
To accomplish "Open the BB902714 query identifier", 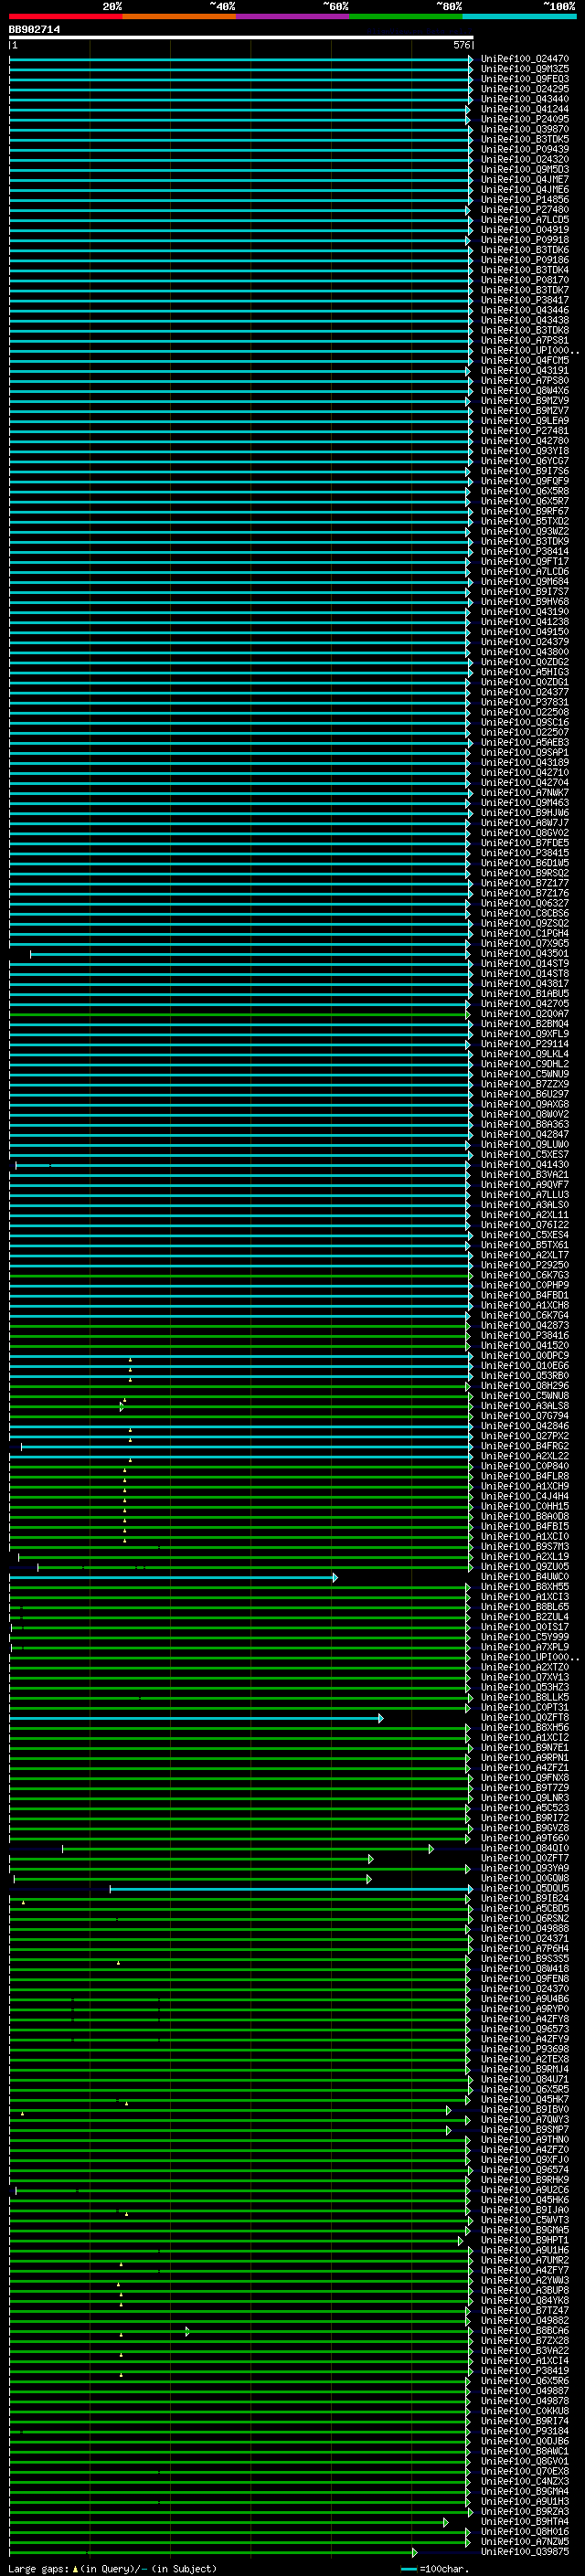I will [34, 30].
